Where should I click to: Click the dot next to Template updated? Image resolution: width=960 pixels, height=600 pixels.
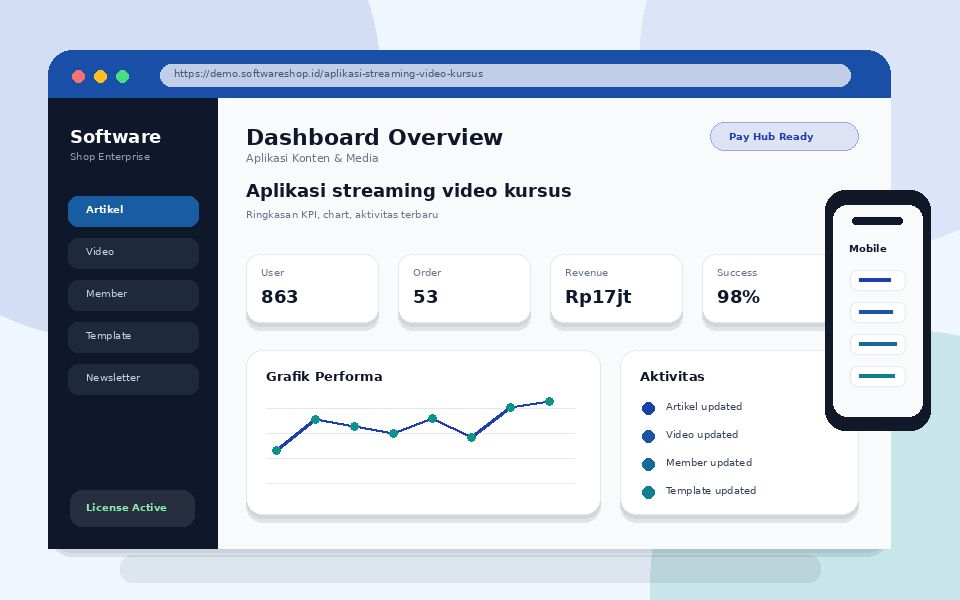[x=648, y=492]
